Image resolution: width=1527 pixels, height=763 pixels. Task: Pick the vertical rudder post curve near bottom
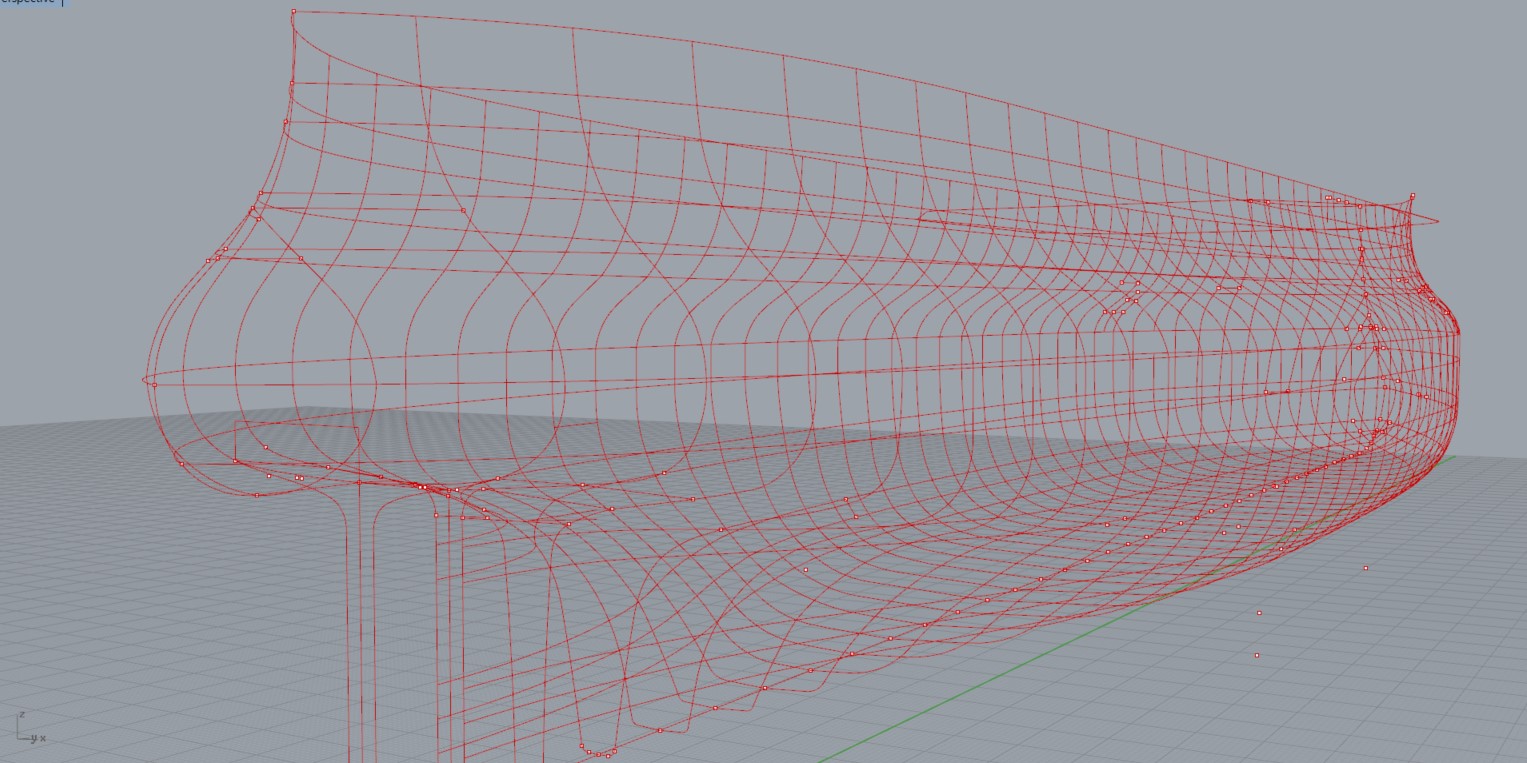click(x=349, y=650)
